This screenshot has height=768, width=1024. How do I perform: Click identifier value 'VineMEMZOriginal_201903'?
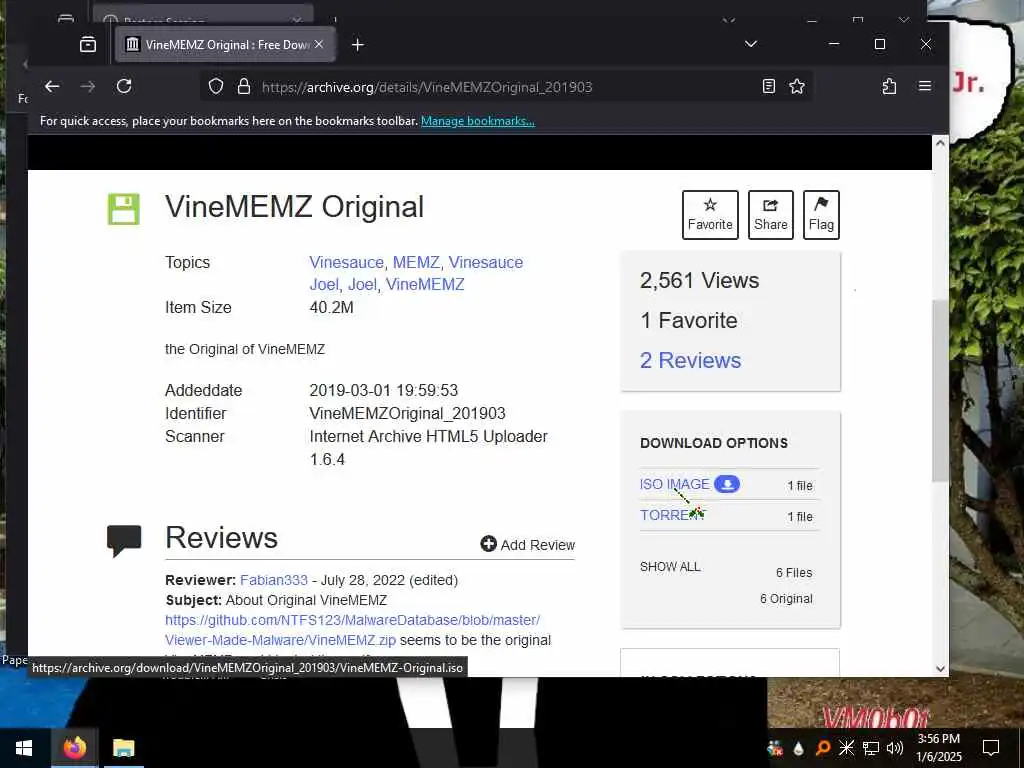tap(408, 413)
